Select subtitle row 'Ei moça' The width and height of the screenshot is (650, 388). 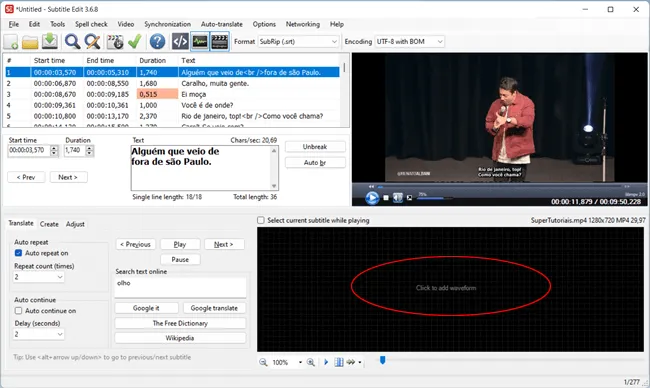pyautogui.click(x=172, y=94)
